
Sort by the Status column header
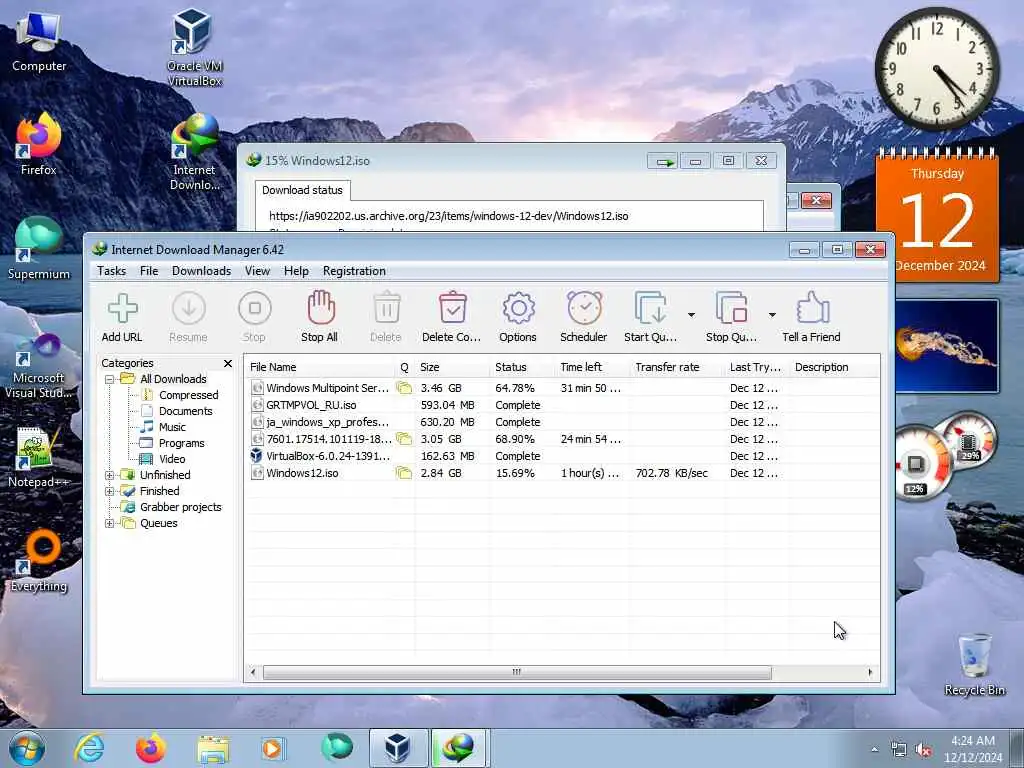coord(522,367)
